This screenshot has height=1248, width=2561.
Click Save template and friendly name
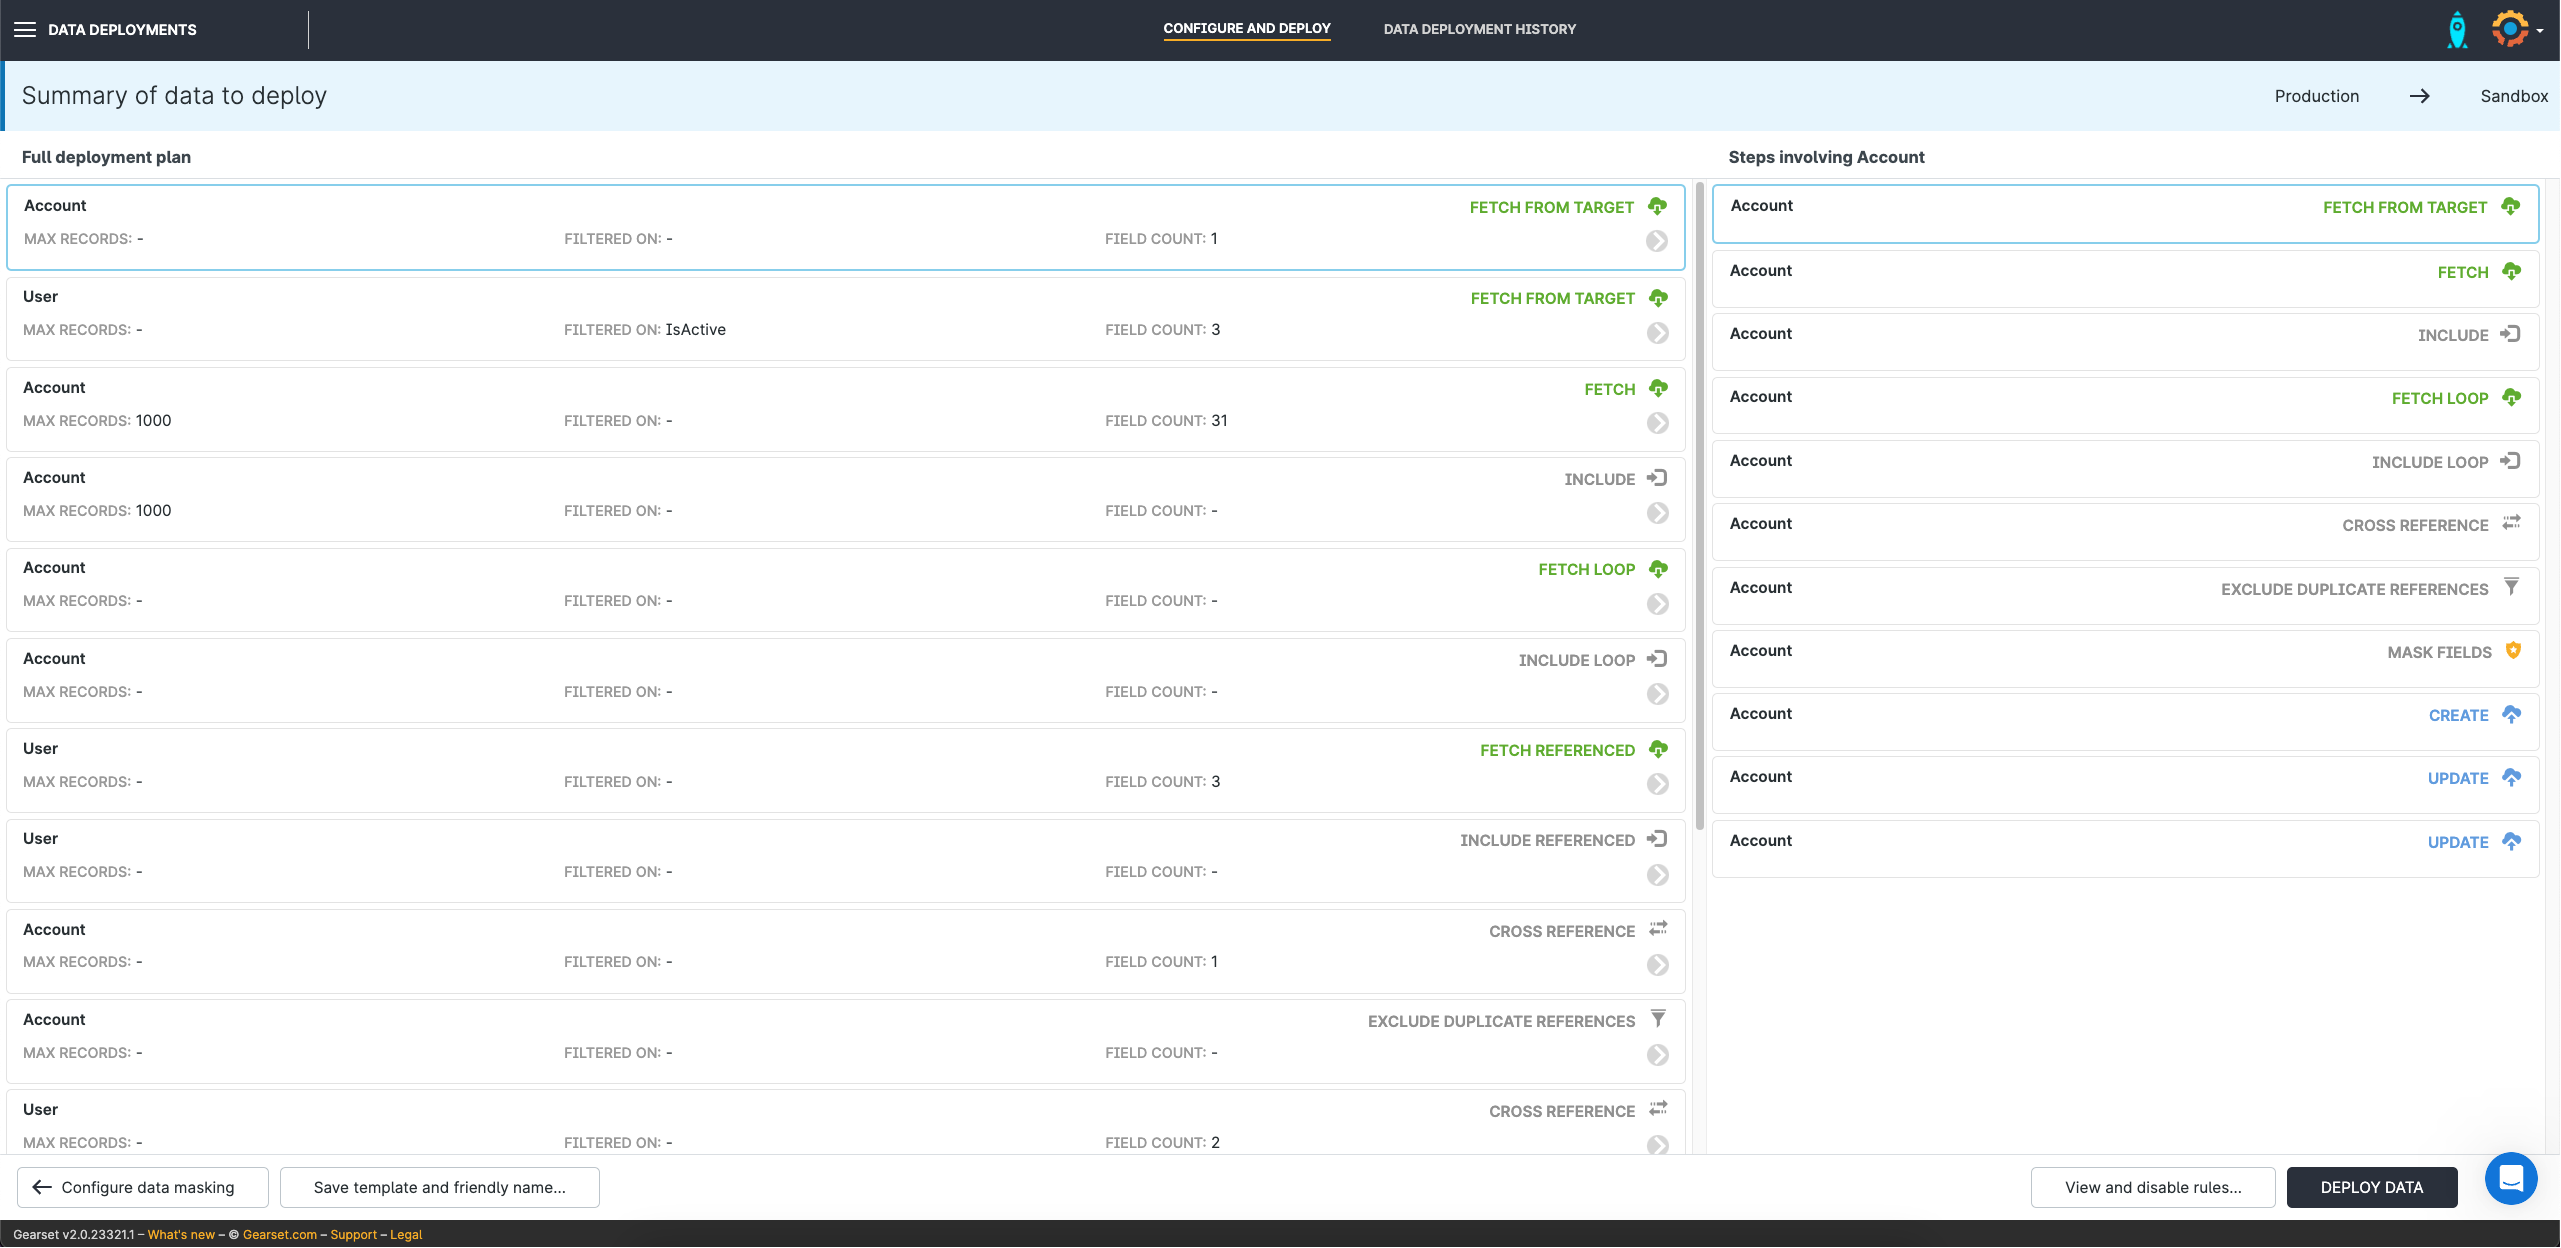click(439, 1187)
